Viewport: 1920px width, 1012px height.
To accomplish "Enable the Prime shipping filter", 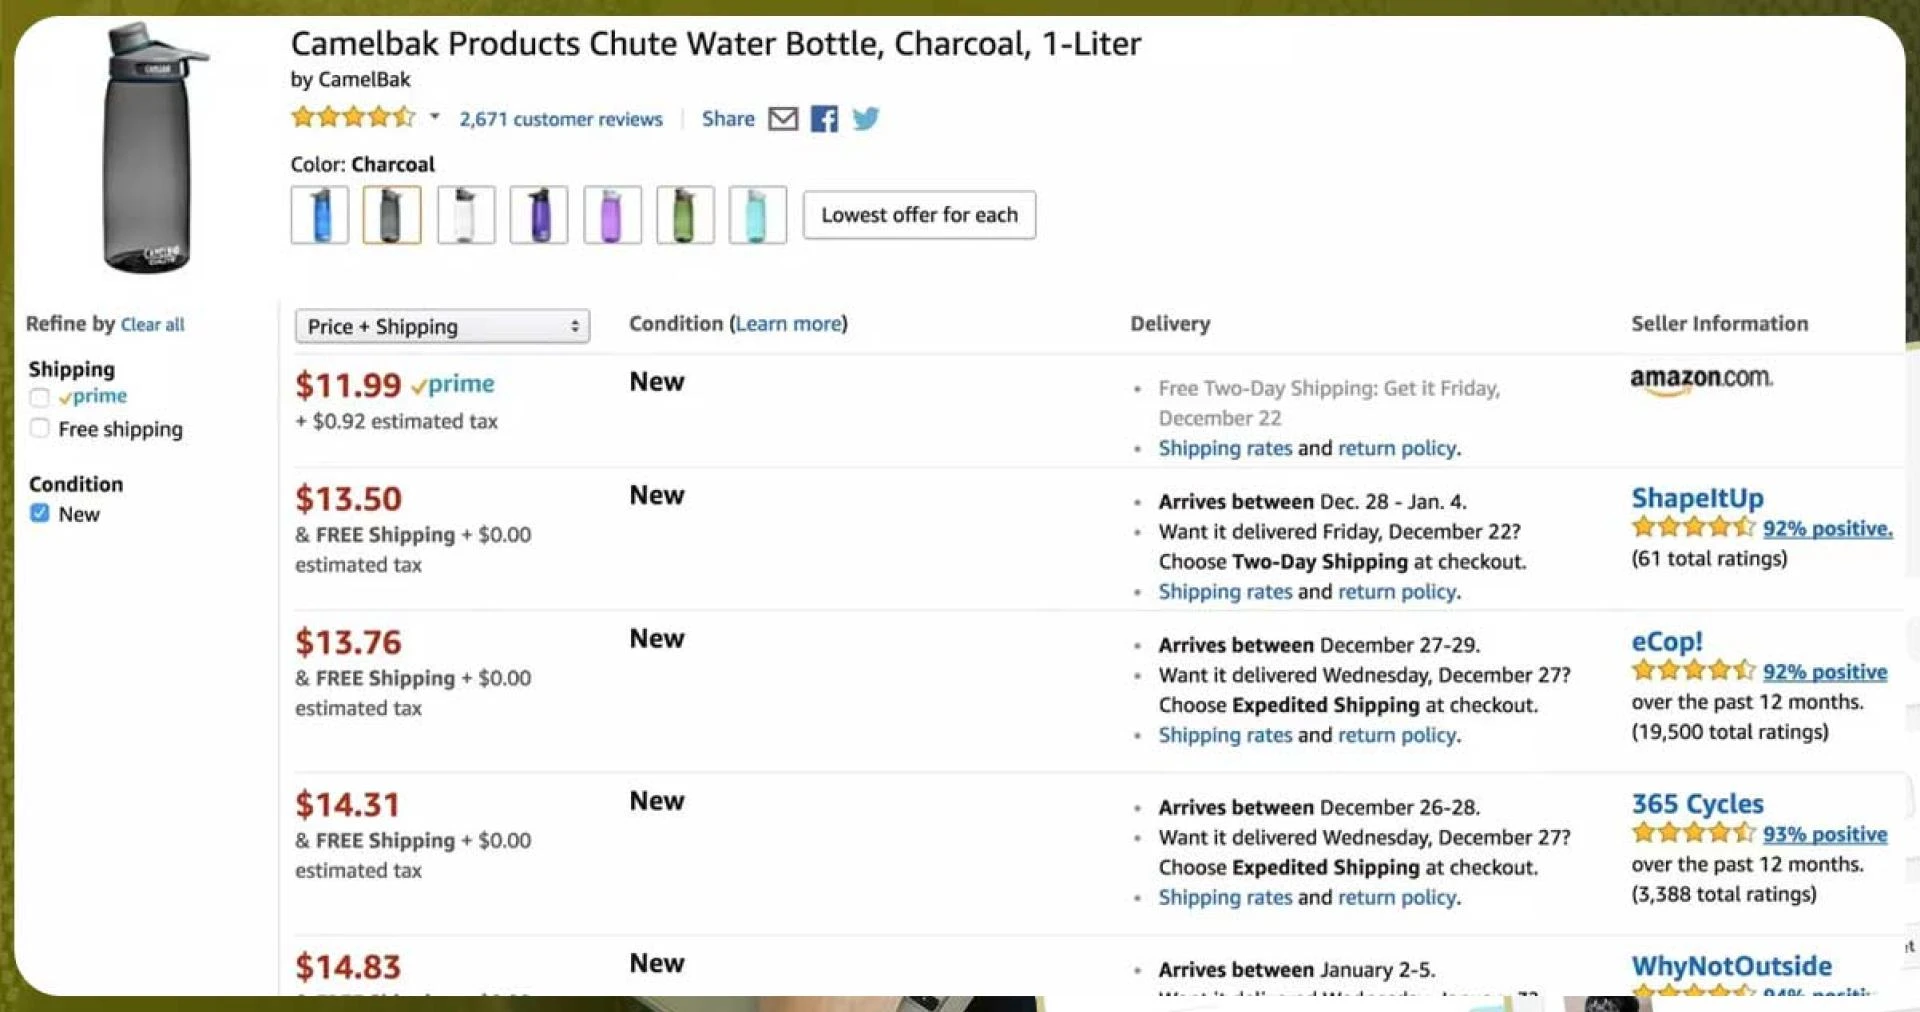I will point(40,396).
